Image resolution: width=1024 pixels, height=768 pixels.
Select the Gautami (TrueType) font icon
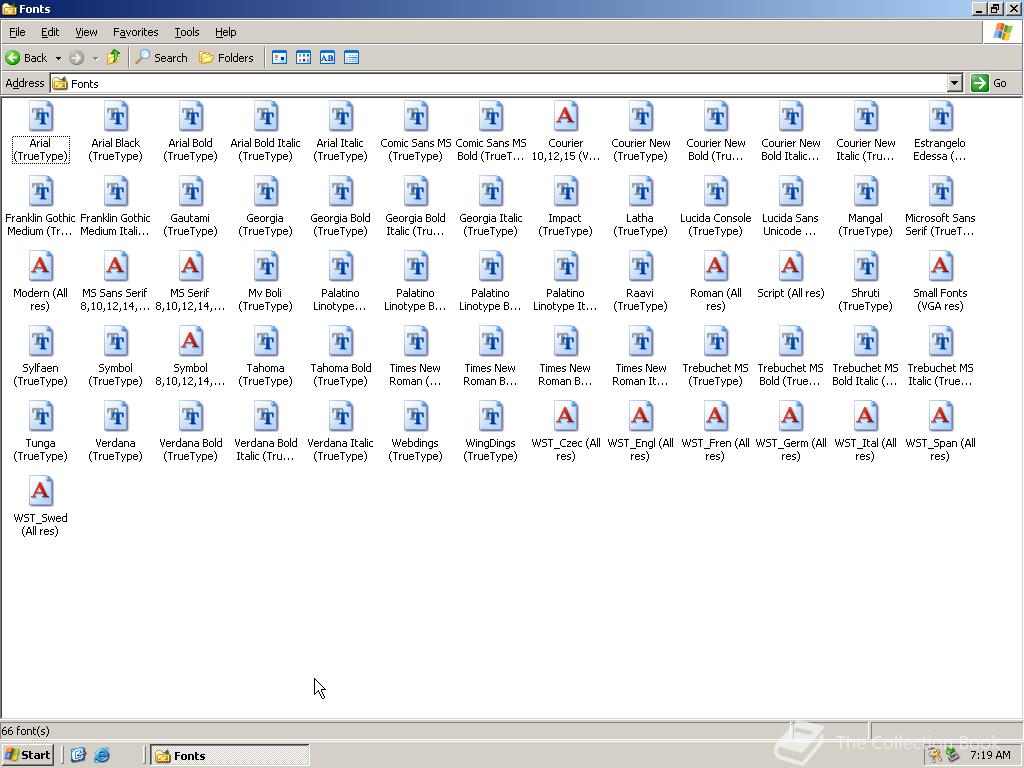[191, 192]
